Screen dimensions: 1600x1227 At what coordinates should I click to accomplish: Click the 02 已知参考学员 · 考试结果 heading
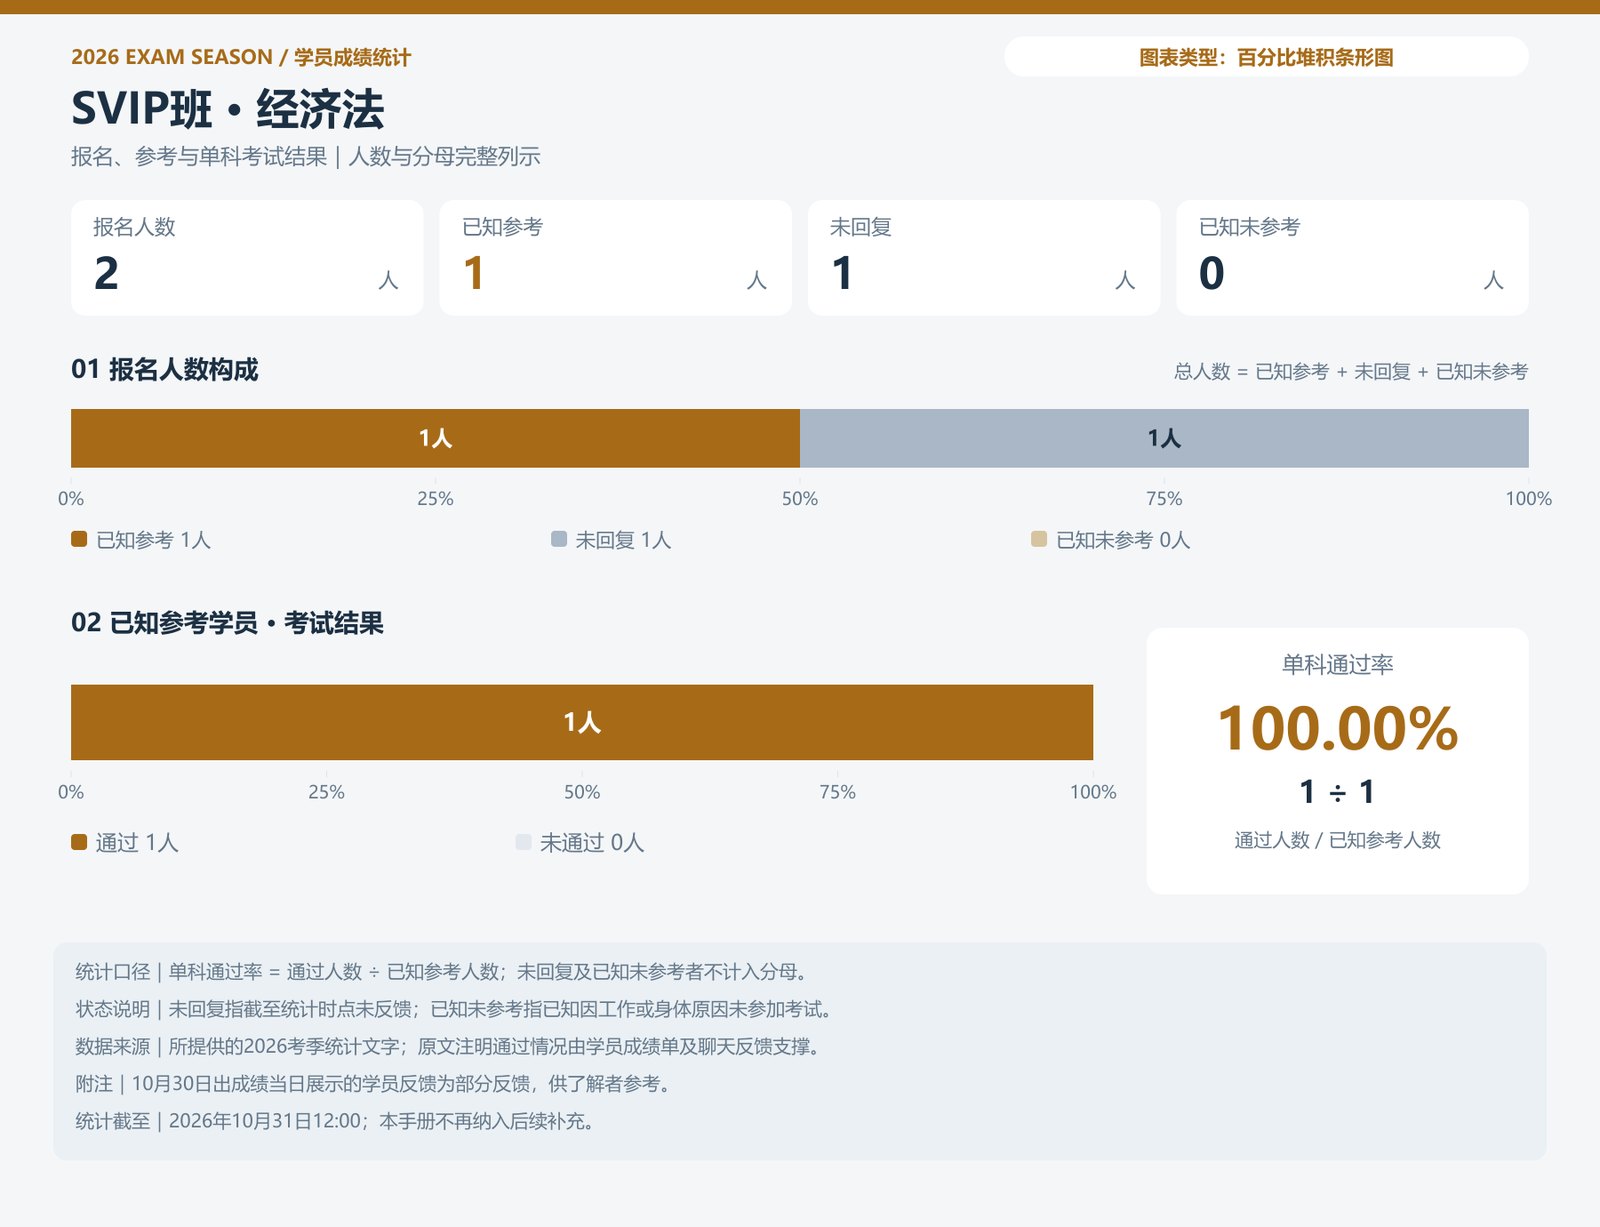[227, 623]
